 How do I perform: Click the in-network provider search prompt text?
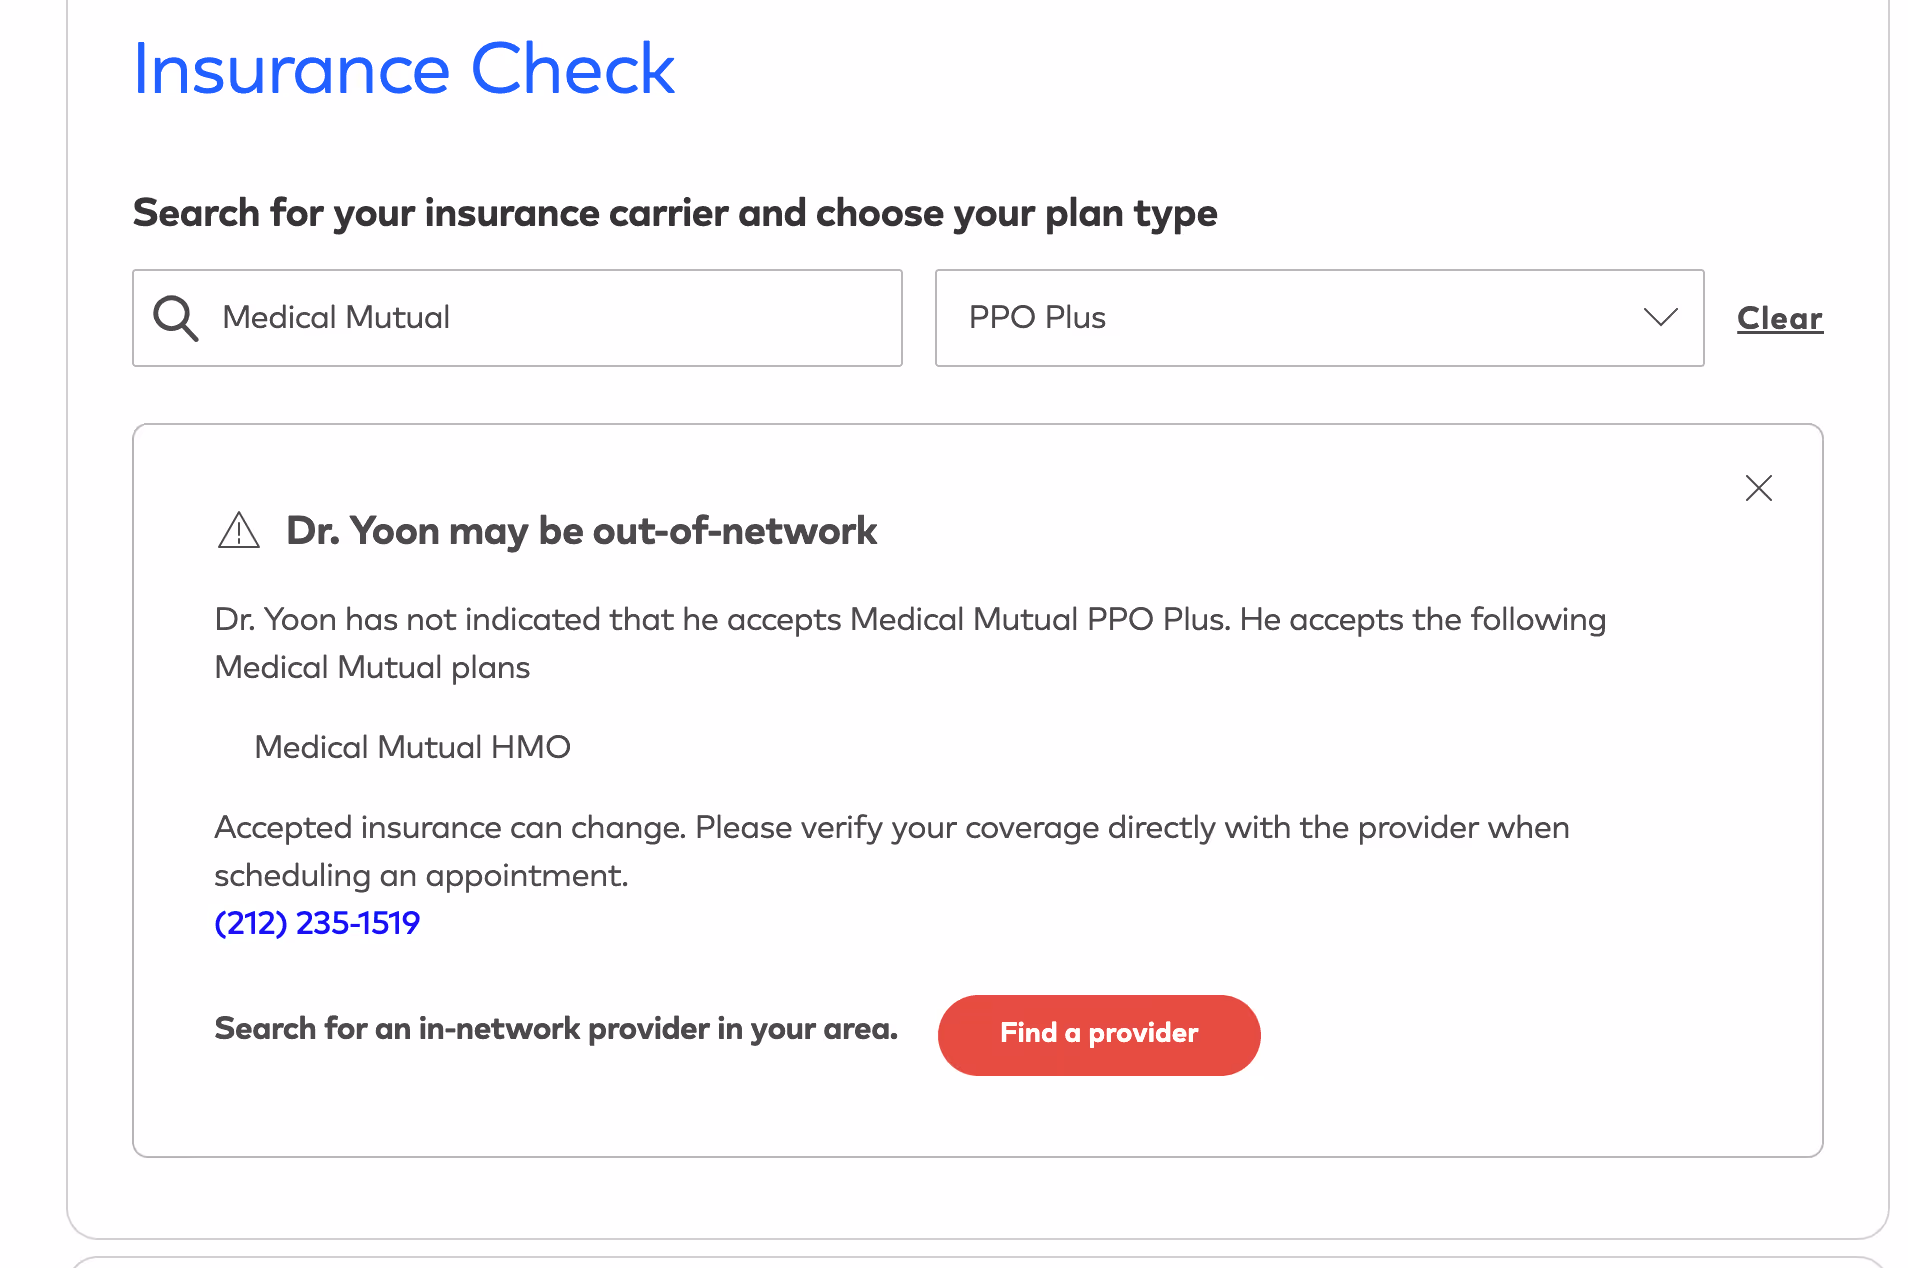tap(556, 1028)
